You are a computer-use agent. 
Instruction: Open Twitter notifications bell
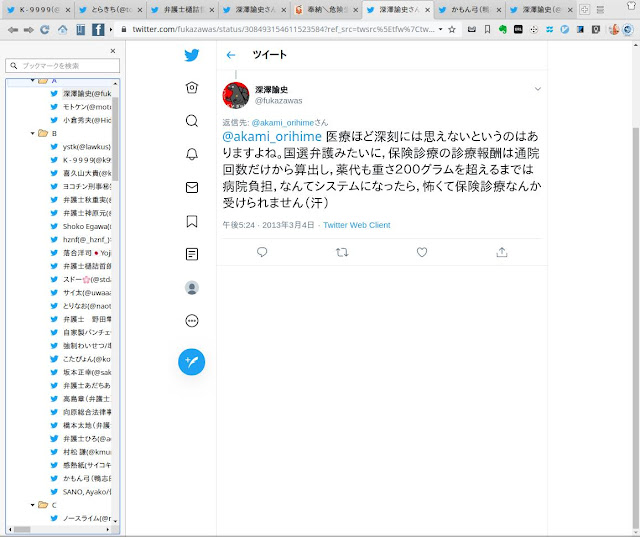click(192, 154)
